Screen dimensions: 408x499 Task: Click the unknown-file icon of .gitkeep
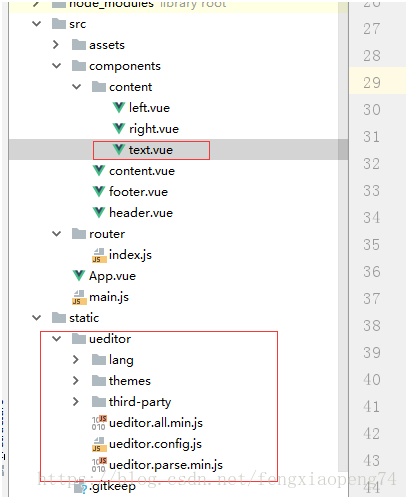[80, 488]
